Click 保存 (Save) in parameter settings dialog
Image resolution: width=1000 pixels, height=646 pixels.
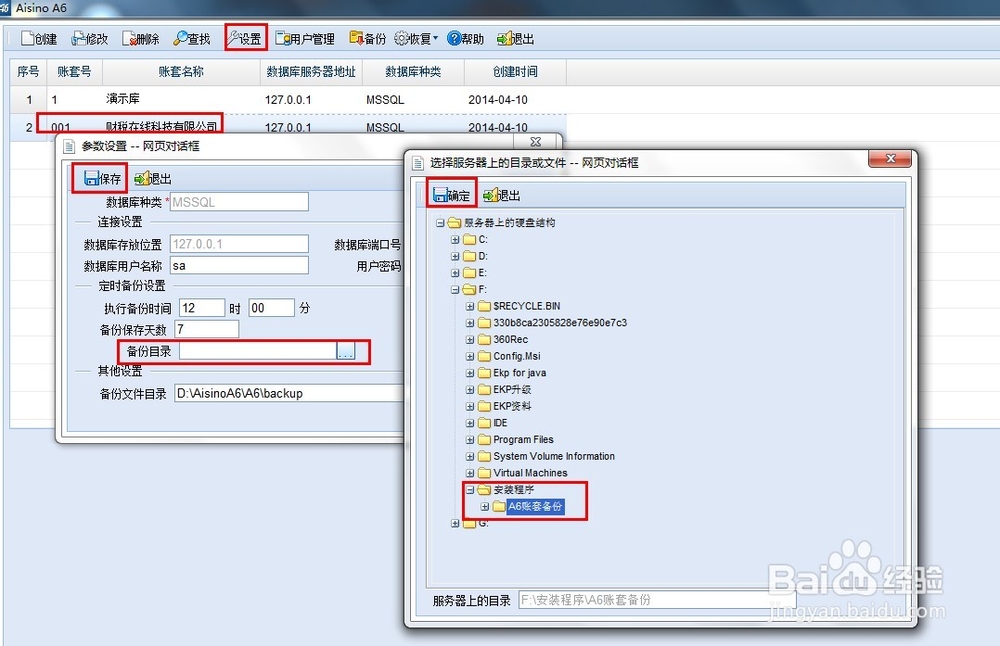(x=102, y=179)
